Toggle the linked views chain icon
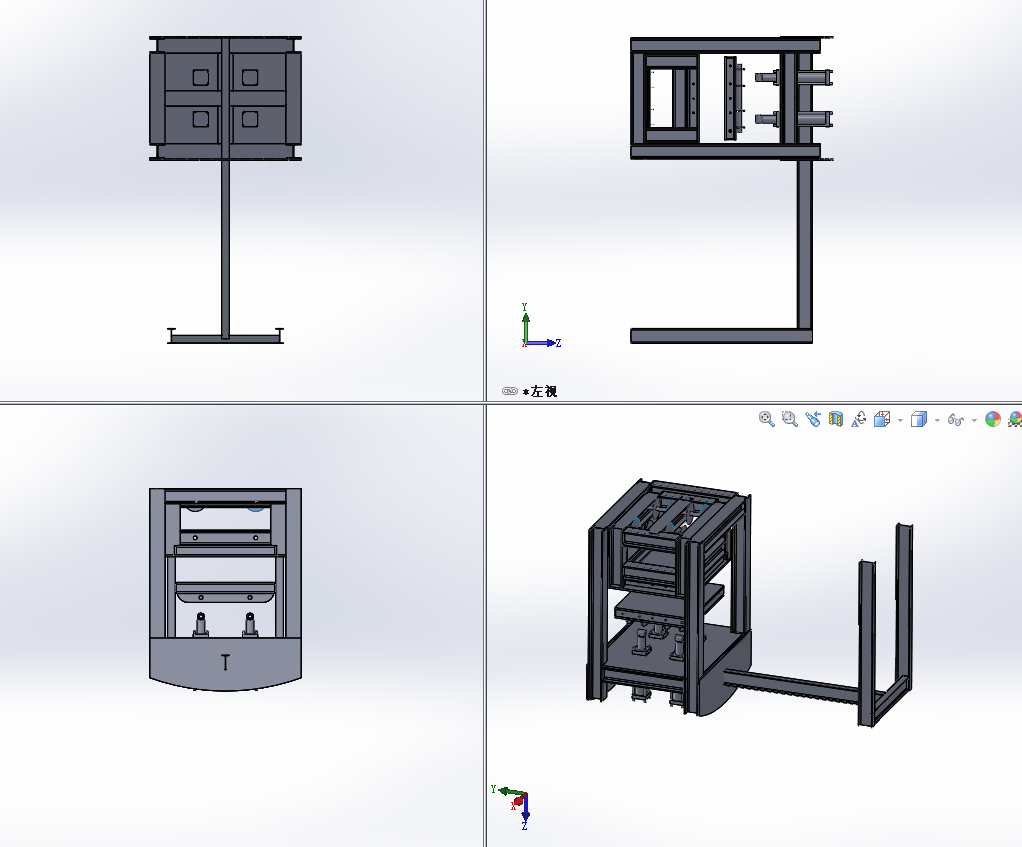 click(x=510, y=391)
